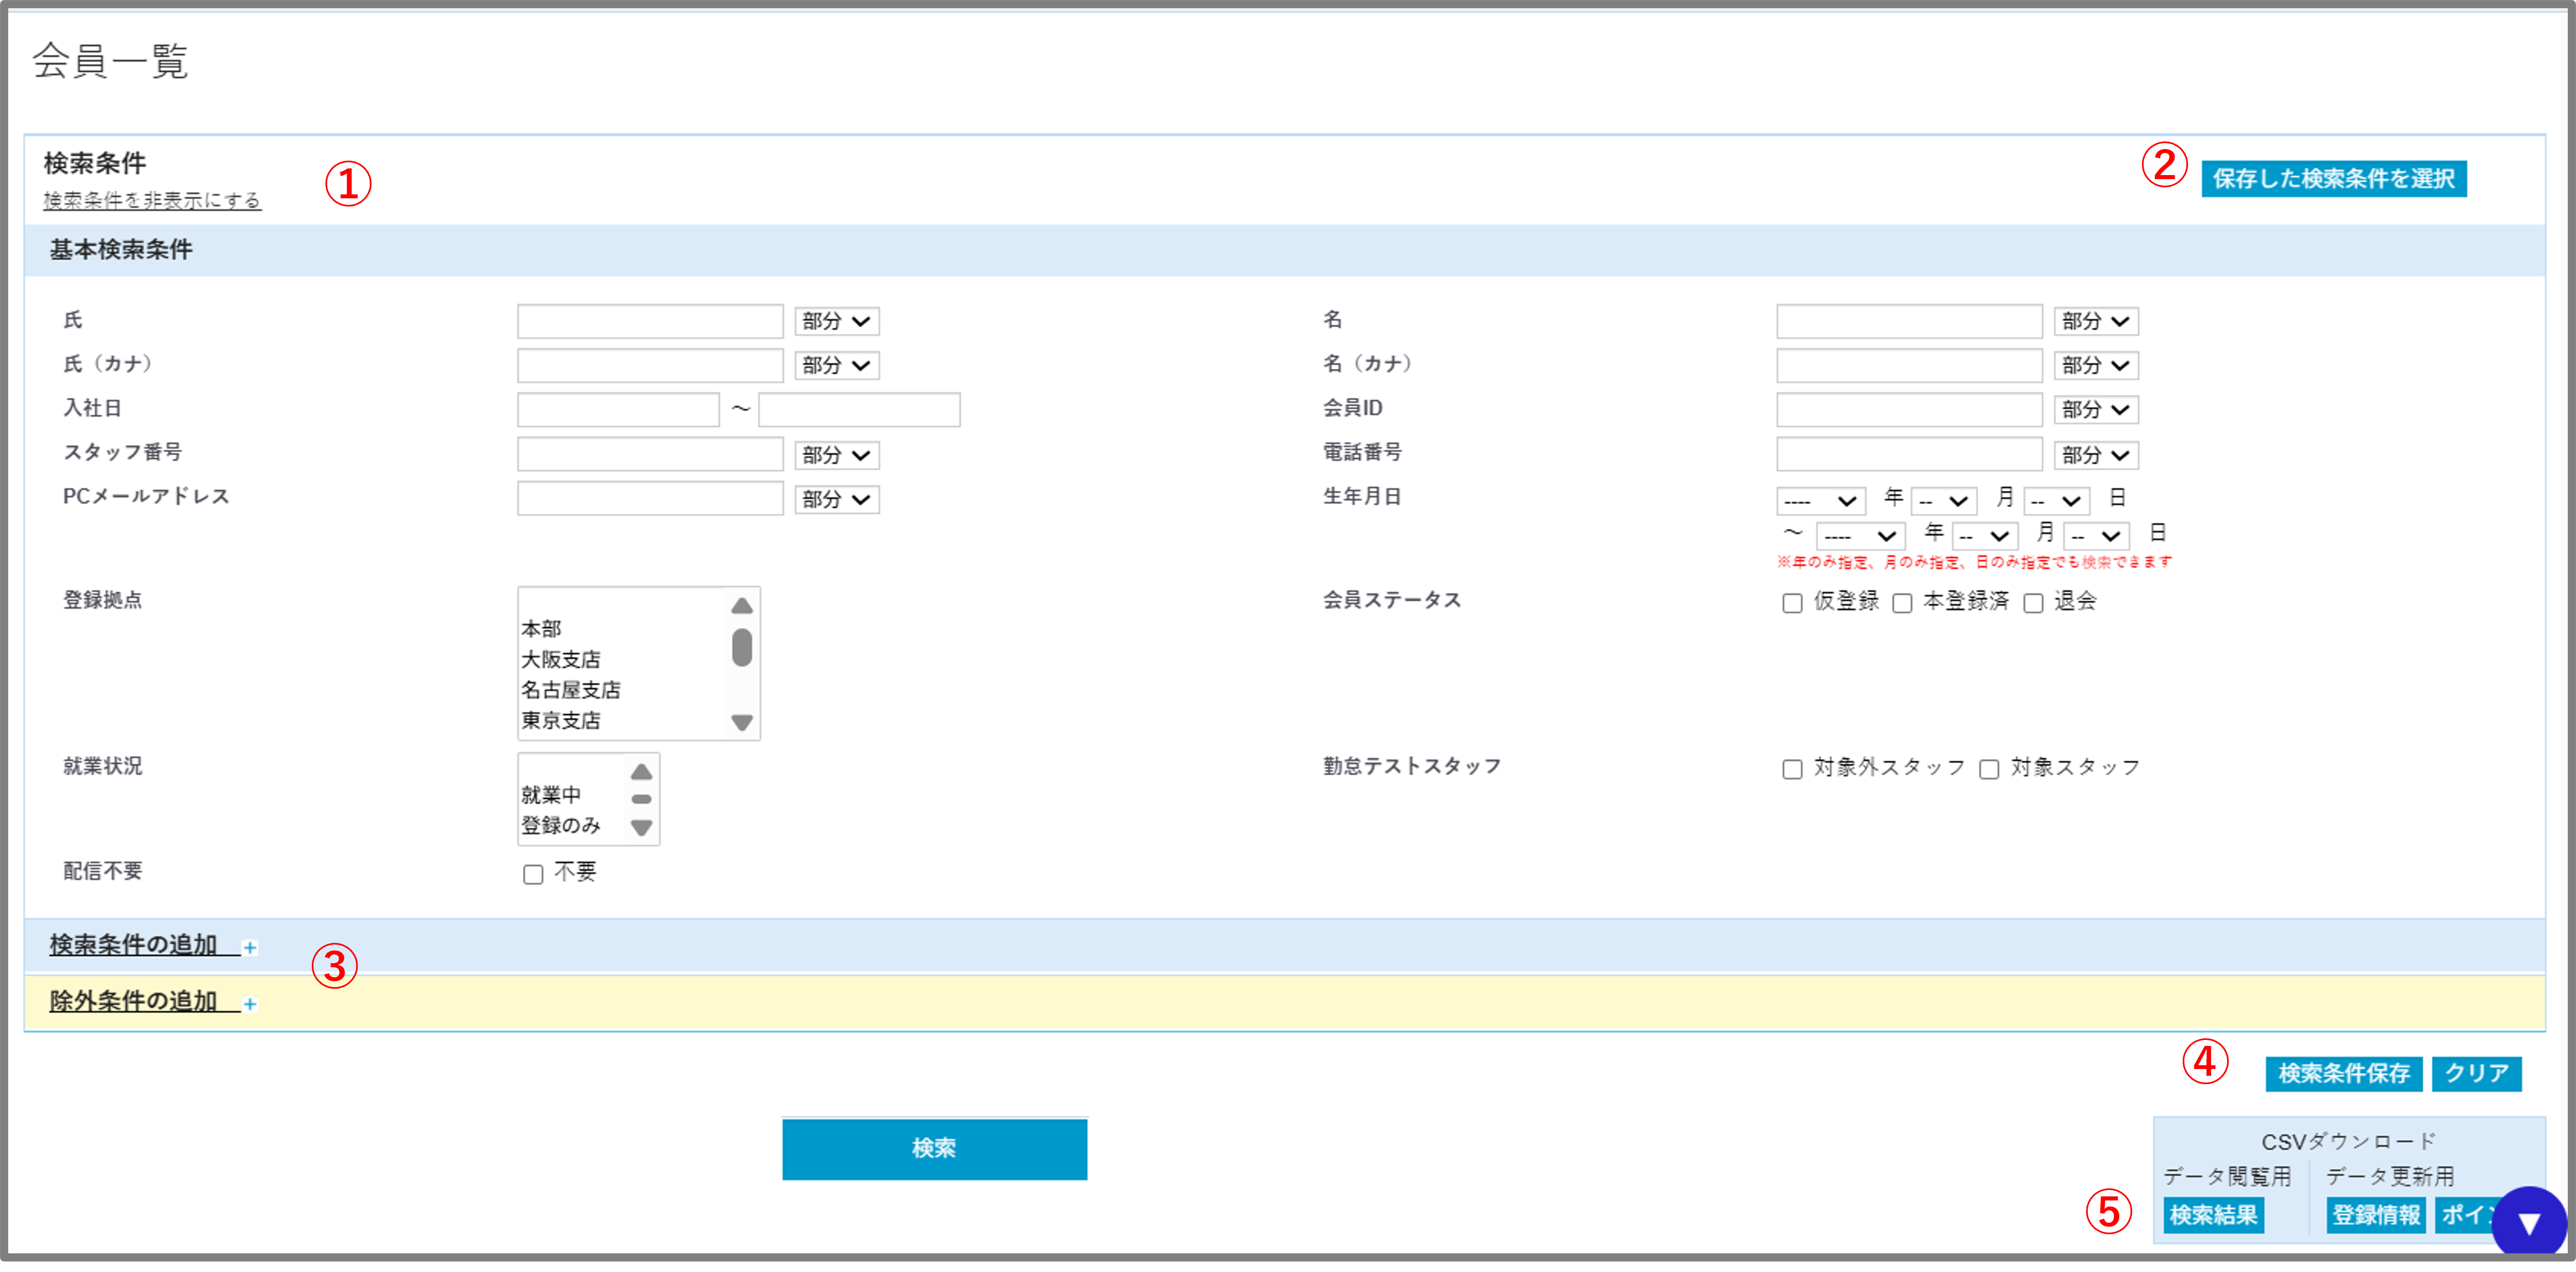Screen dimensions: 2576x1272
Task: Click the 登録拠点 list scroll-down arrow
Action: click(x=742, y=723)
